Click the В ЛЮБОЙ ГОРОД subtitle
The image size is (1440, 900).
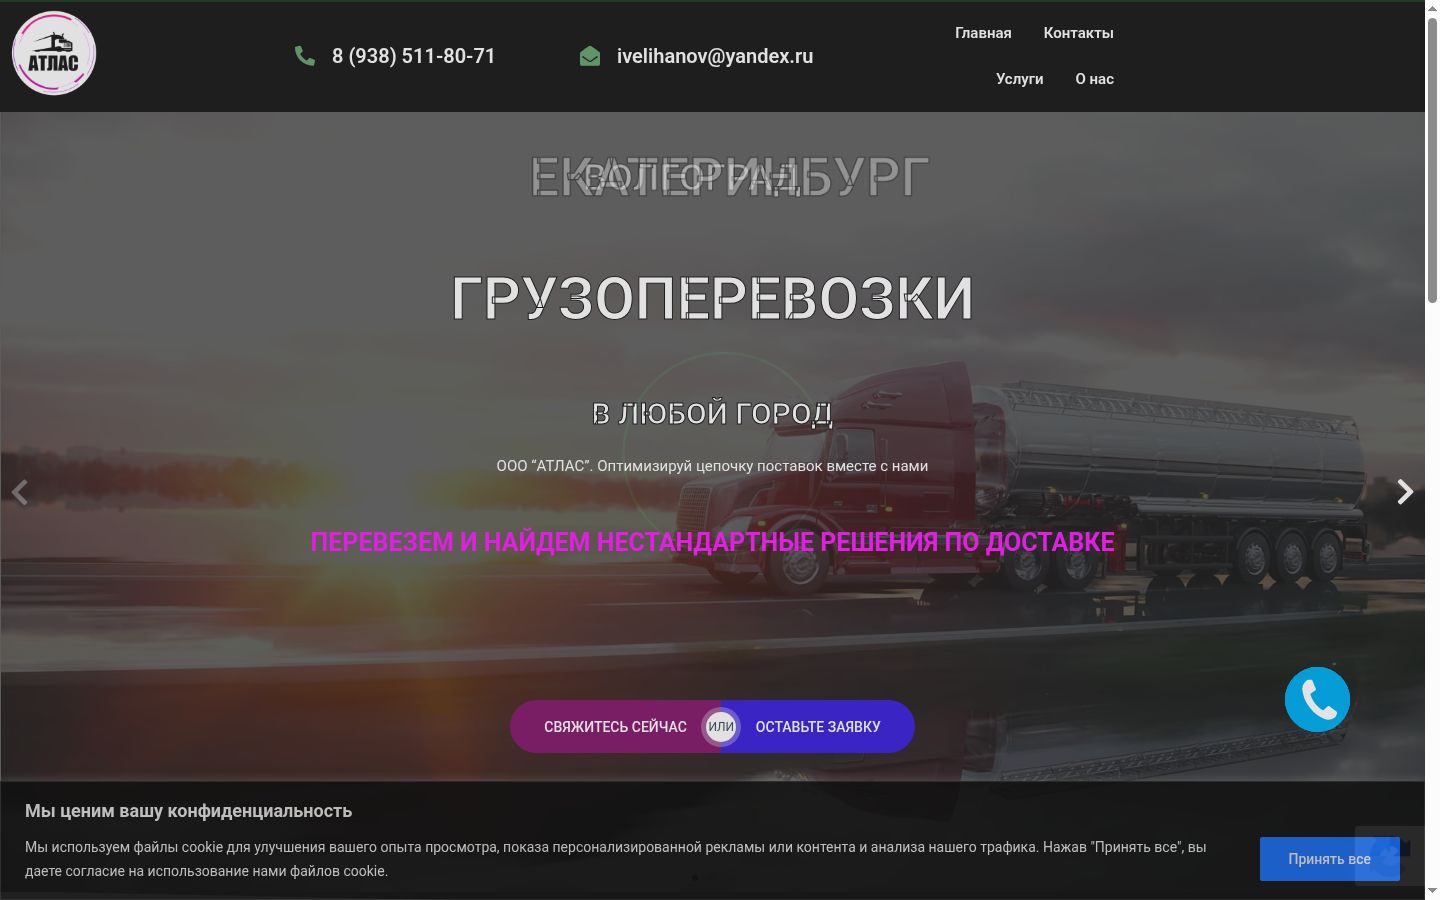click(712, 413)
